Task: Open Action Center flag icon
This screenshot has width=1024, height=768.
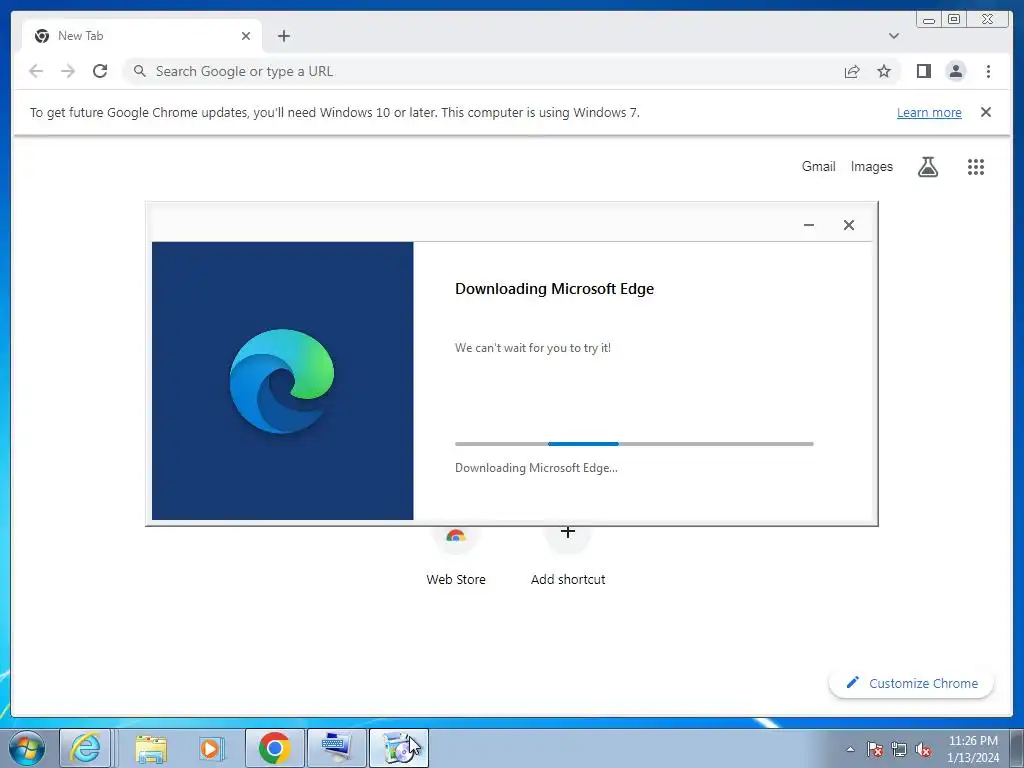Action: (x=875, y=749)
